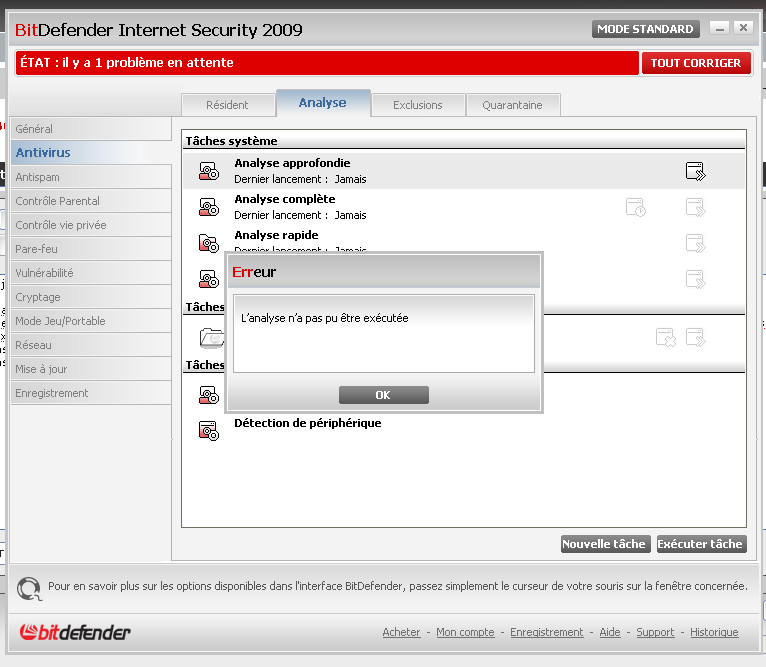Viewport: 766px width, 667px height.
Task: Dismiss the Erreur dialog with OK
Action: click(383, 395)
